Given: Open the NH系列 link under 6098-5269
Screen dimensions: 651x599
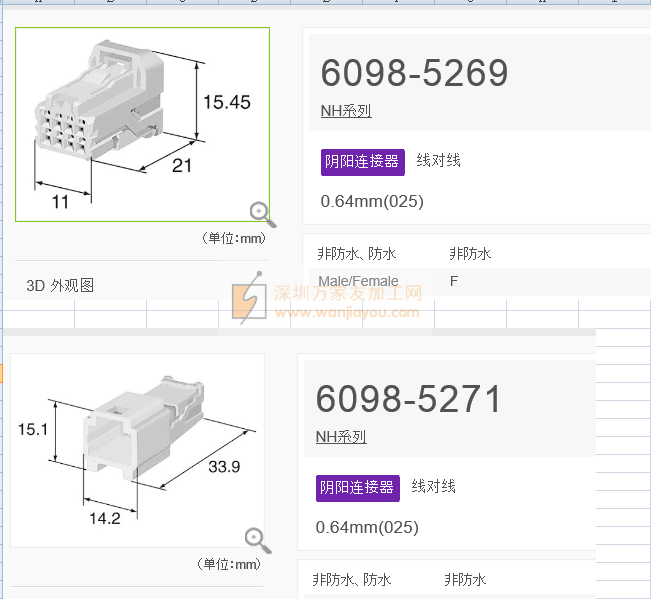Looking at the screenshot, I should click(346, 111).
